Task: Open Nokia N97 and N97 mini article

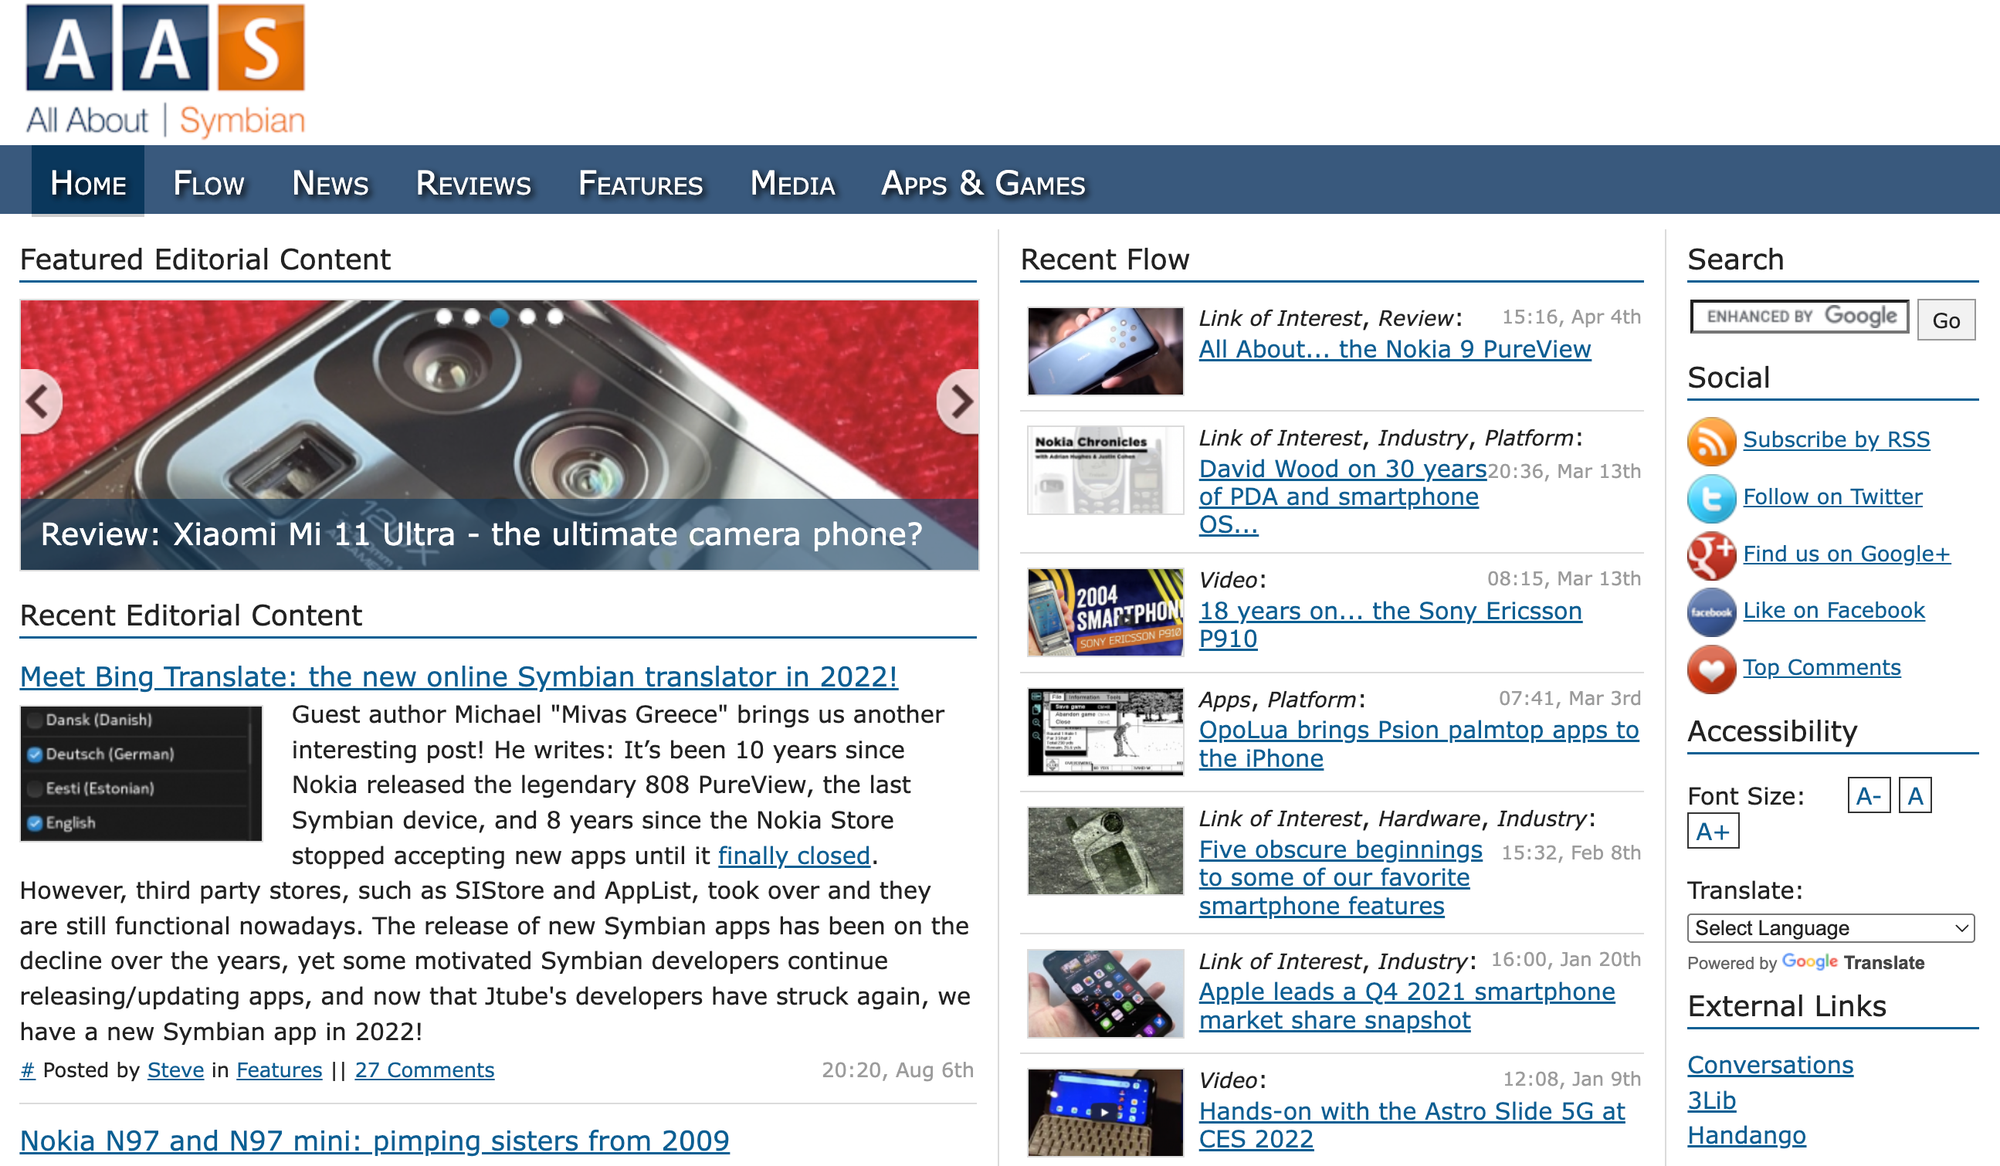Action: click(x=375, y=1141)
